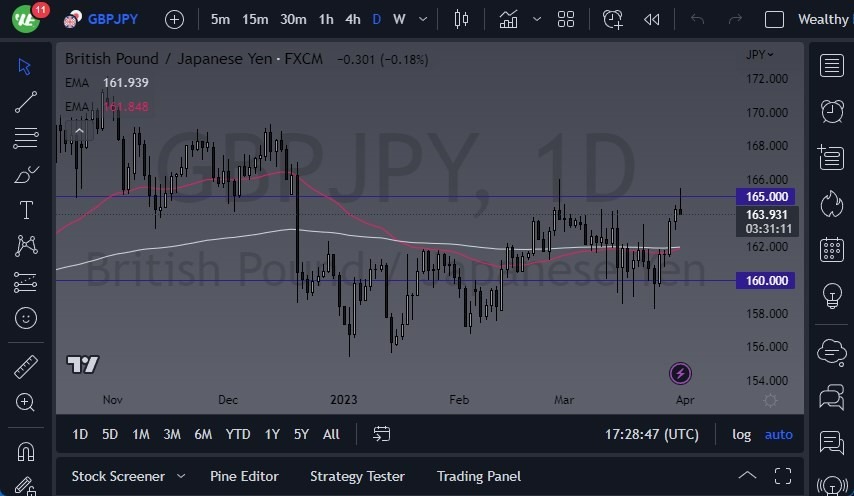Open the ideas light bulb panel
Image resolution: width=854 pixels, height=496 pixels.
(832, 296)
